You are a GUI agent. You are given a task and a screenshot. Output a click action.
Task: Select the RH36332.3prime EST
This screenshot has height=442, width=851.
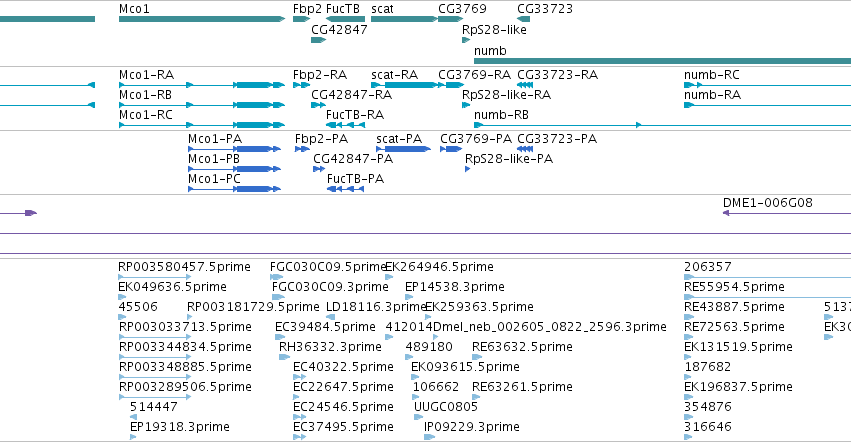click(331, 346)
